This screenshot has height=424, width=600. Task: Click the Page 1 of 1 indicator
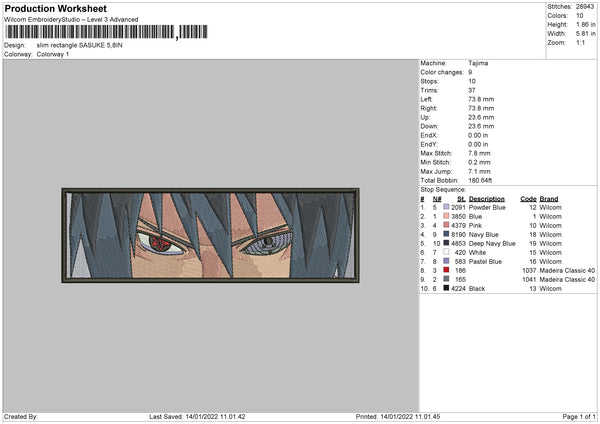coord(579,416)
